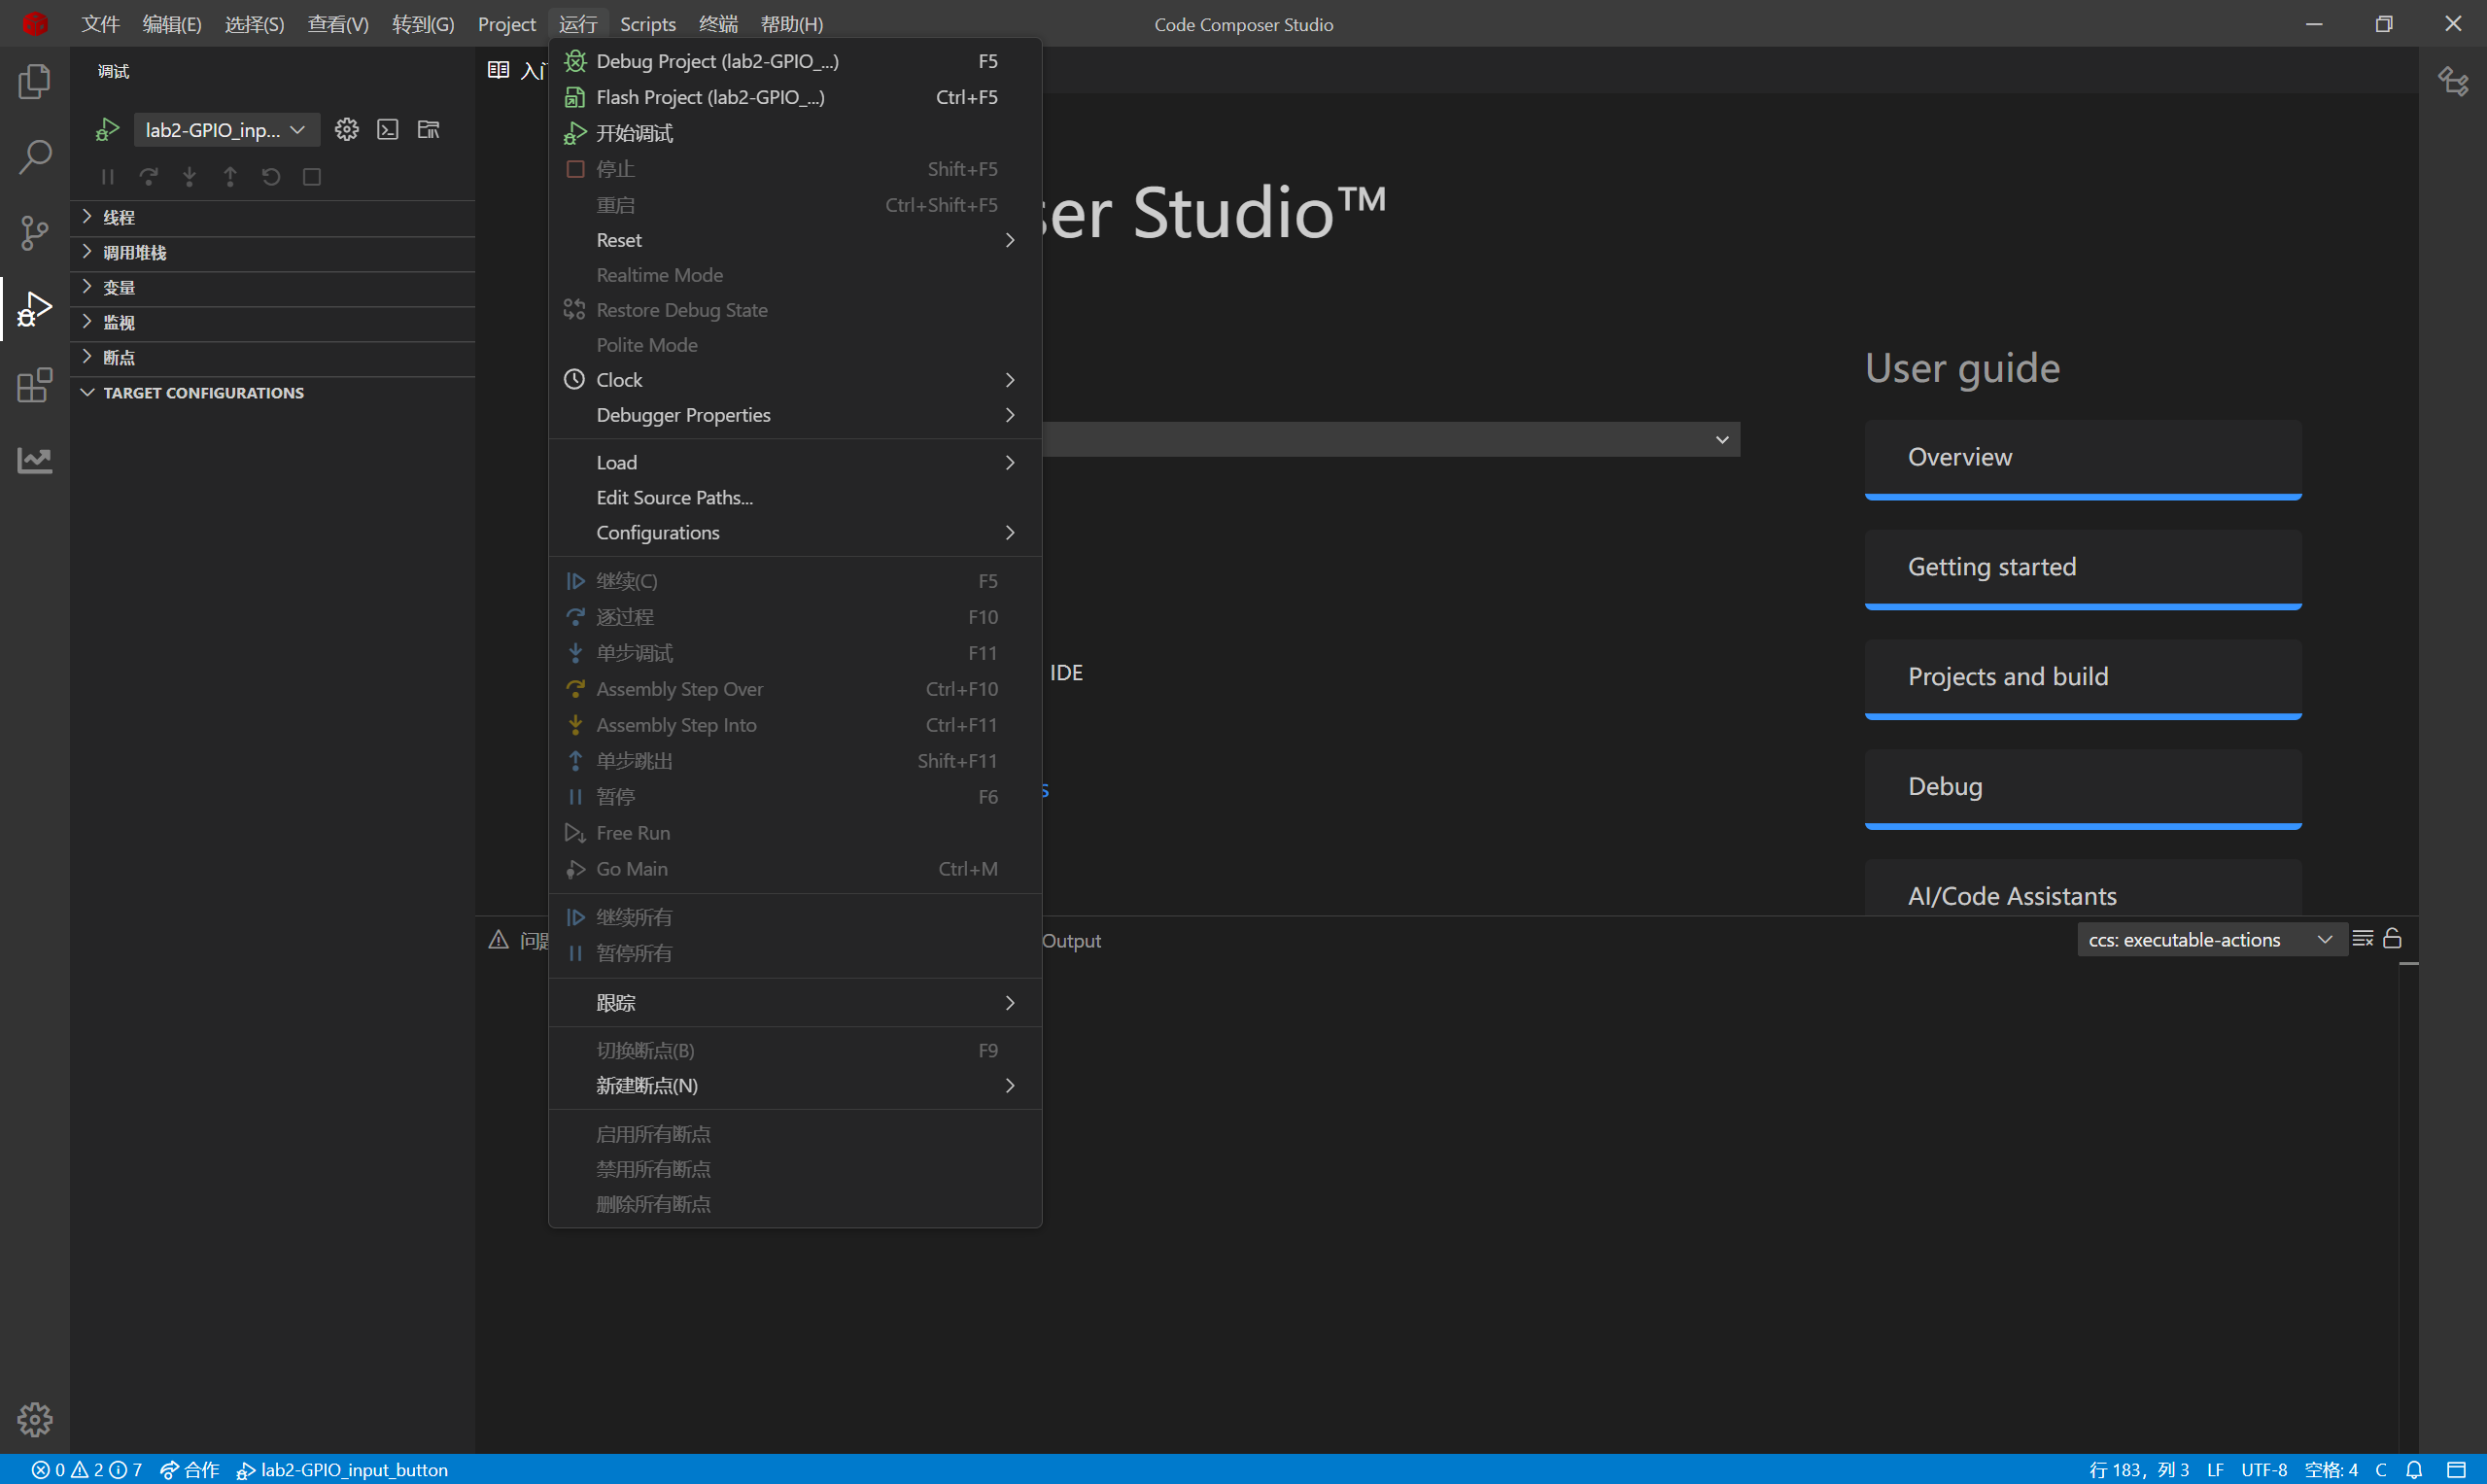Image resolution: width=2487 pixels, height=1484 pixels.
Task: Open the Extensions view in the activity bar
Action: tap(34, 385)
